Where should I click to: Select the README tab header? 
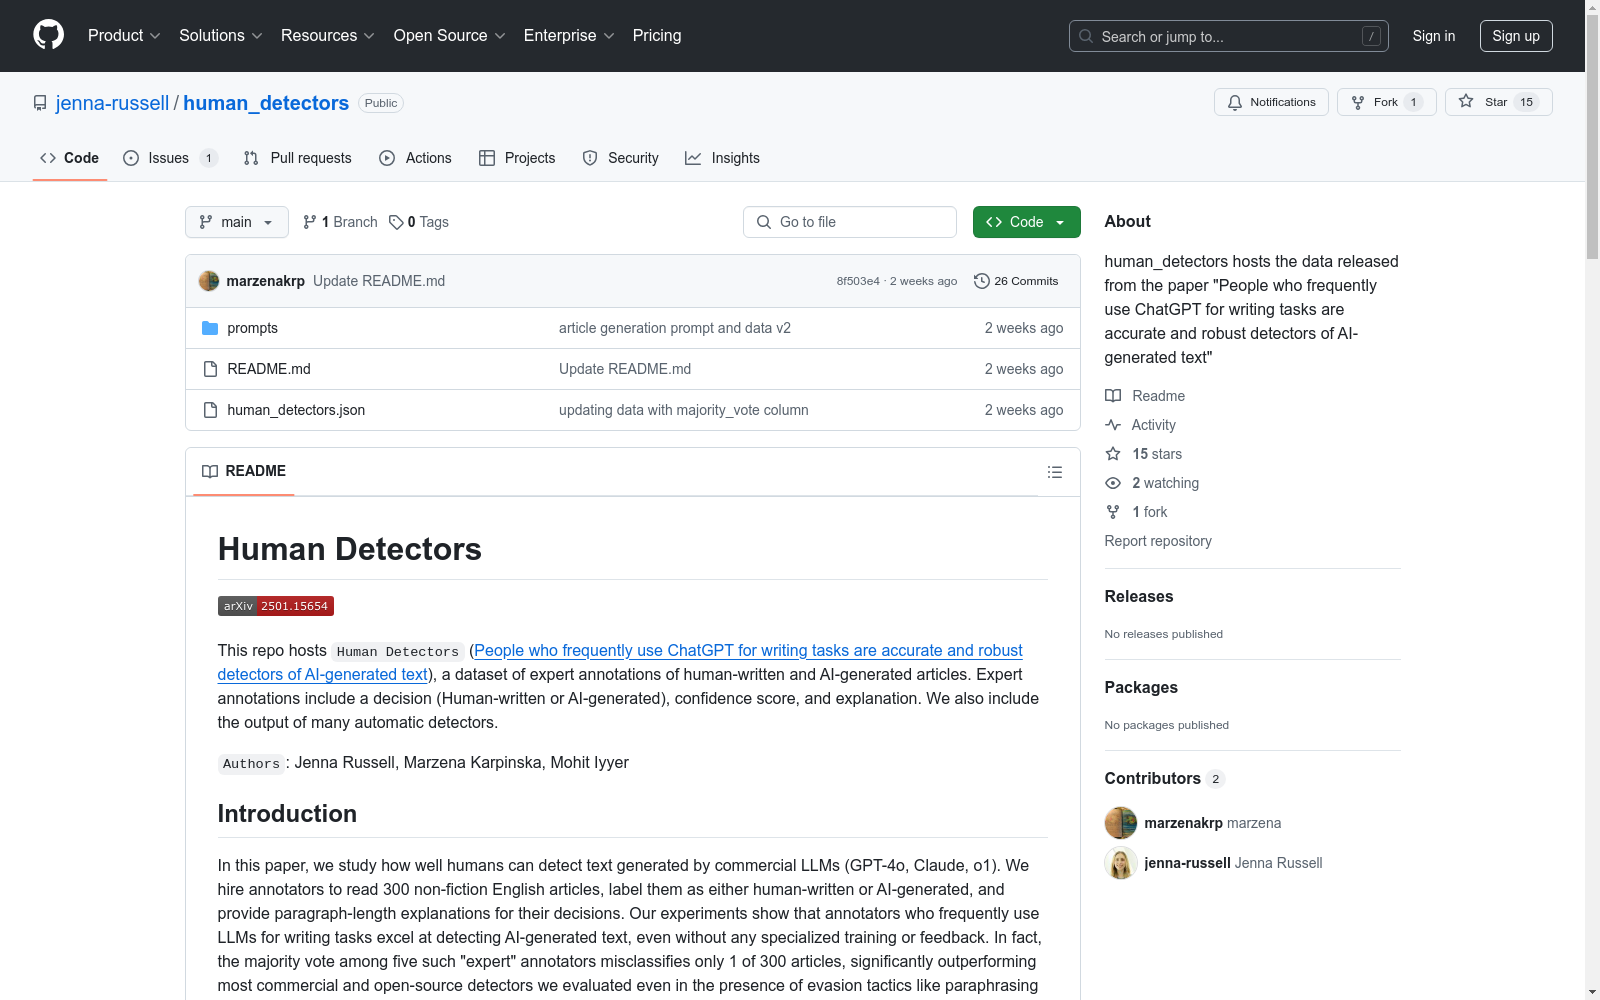click(x=244, y=471)
